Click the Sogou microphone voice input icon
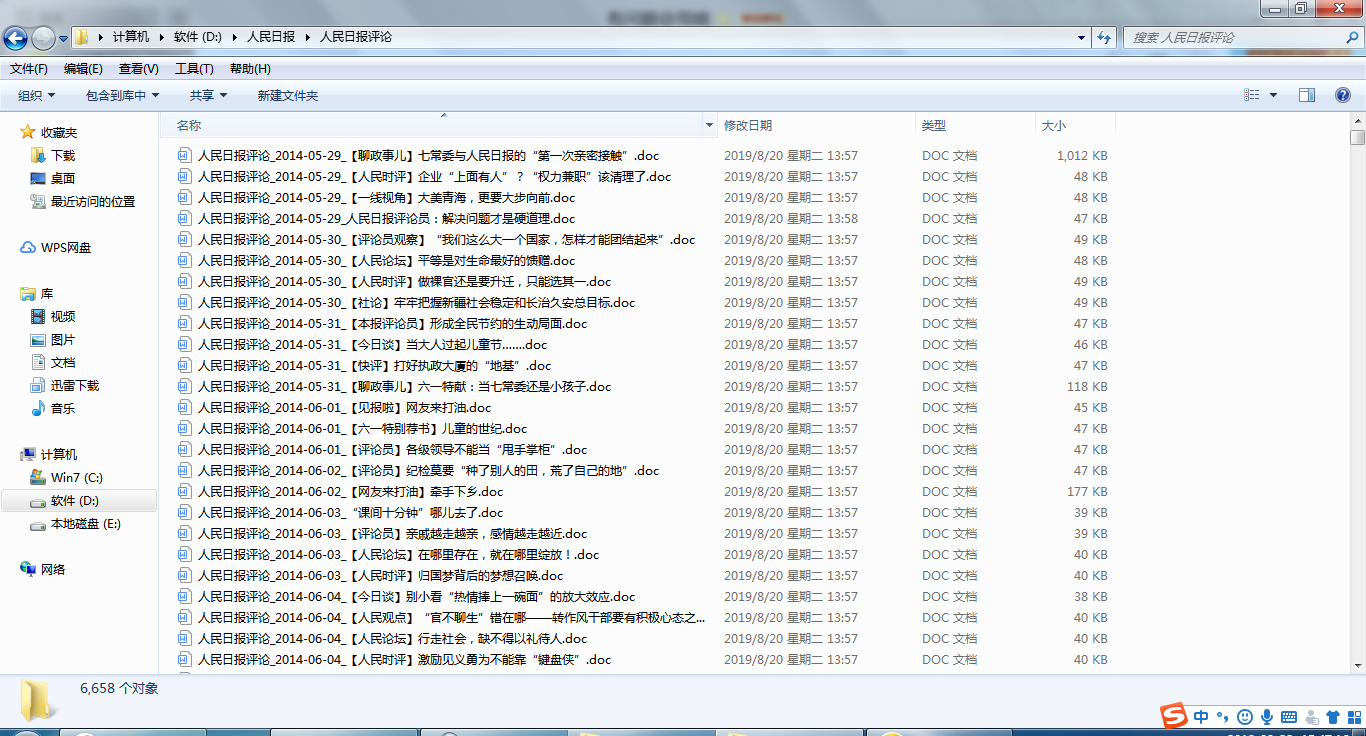1366x736 pixels. pos(1266,716)
